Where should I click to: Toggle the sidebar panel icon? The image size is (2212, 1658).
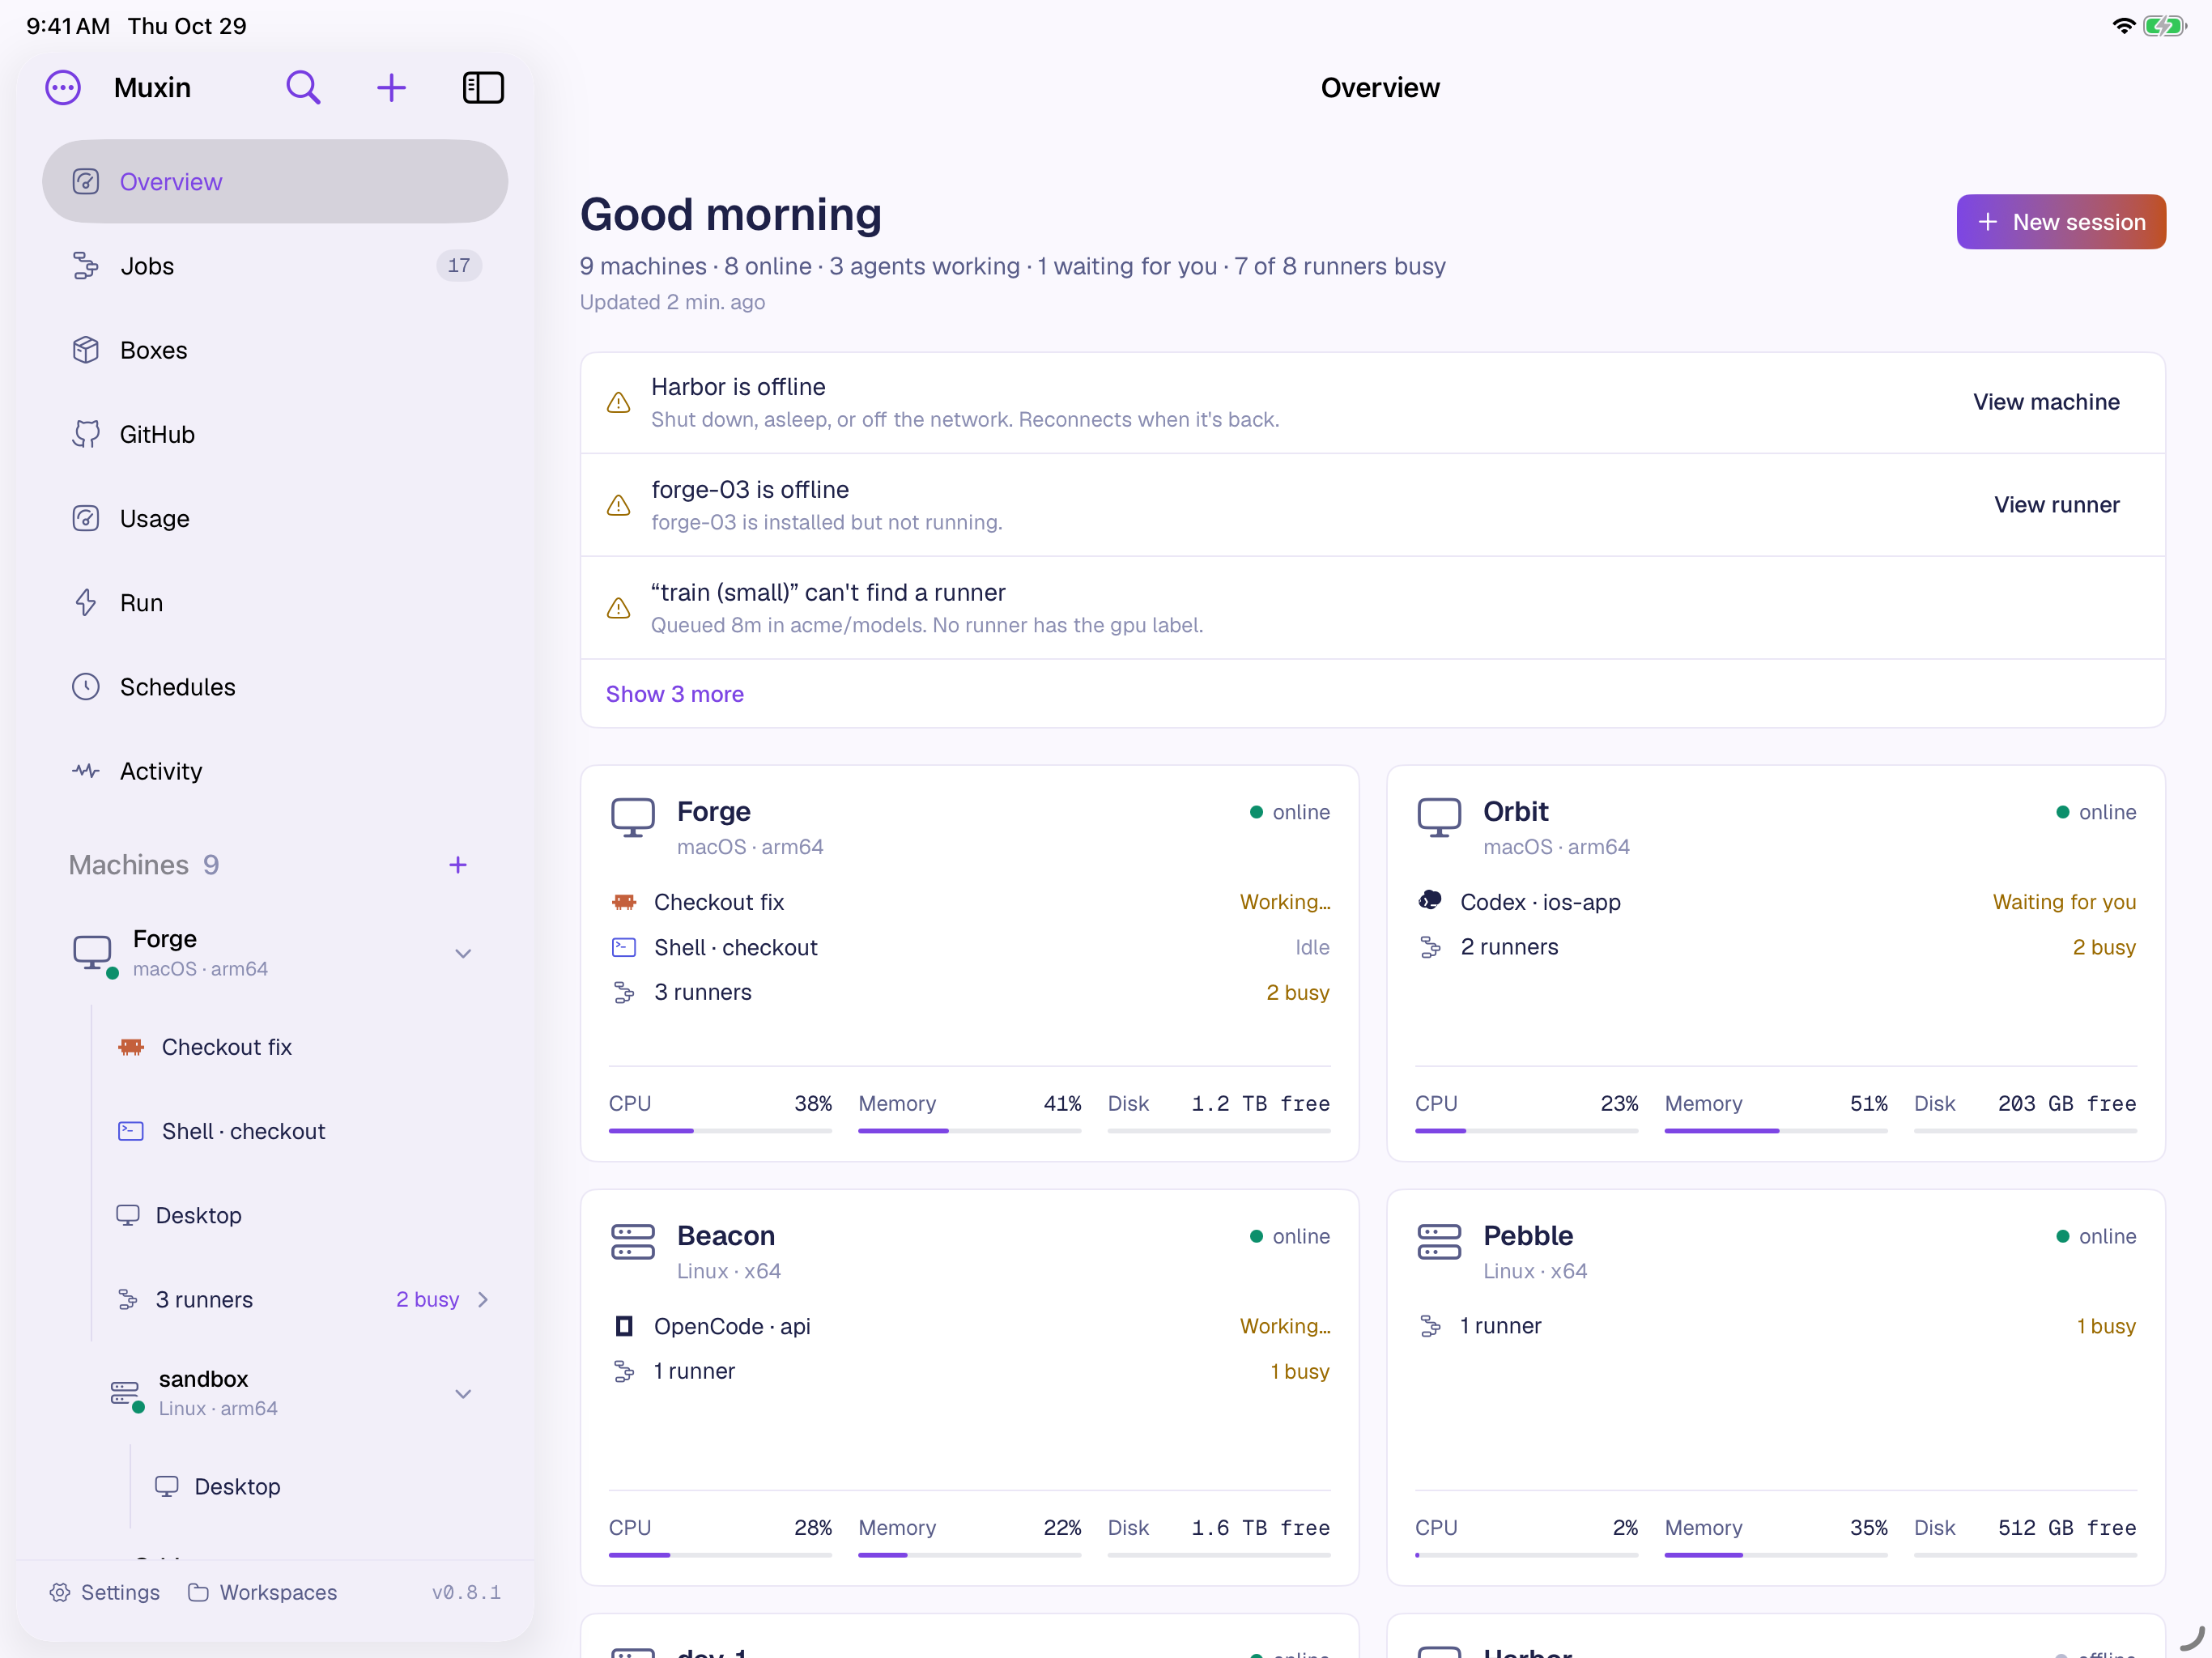(483, 88)
